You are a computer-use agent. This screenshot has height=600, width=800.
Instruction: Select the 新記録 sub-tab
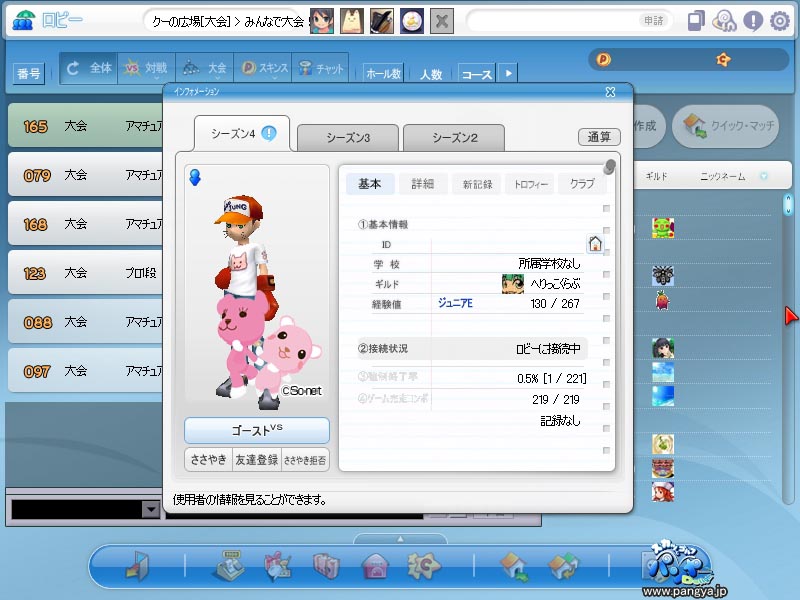pyautogui.click(x=477, y=184)
